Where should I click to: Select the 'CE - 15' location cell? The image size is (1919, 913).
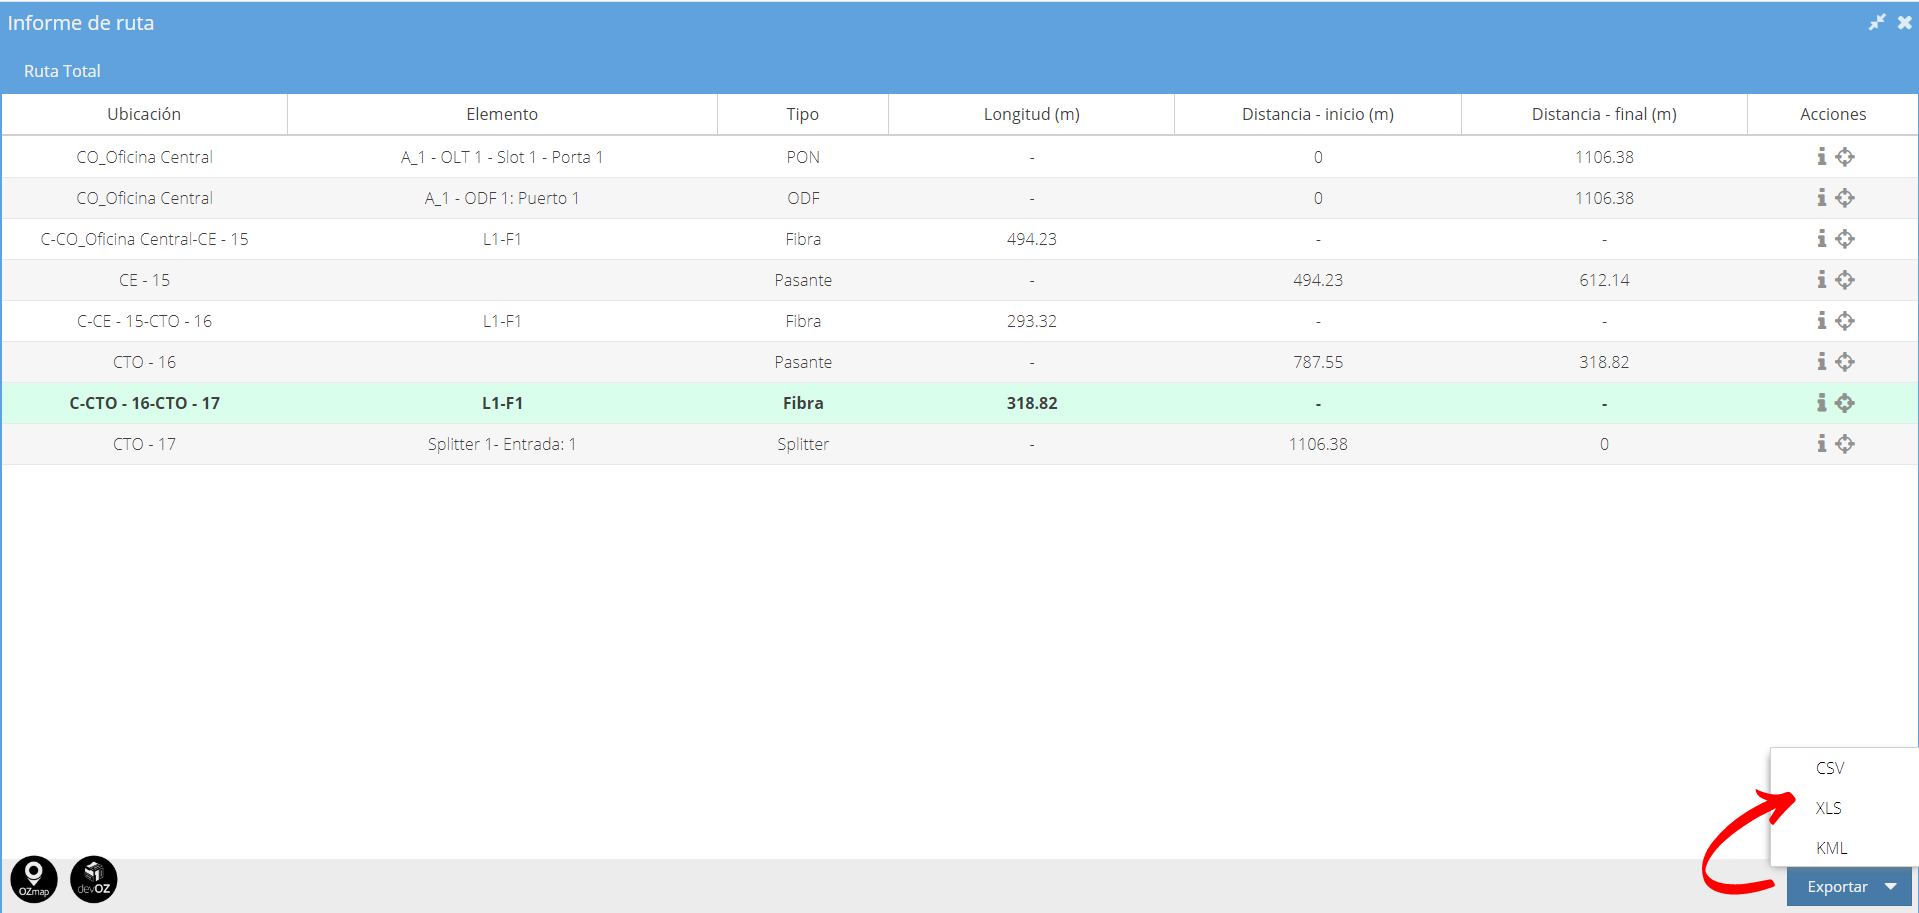(144, 280)
